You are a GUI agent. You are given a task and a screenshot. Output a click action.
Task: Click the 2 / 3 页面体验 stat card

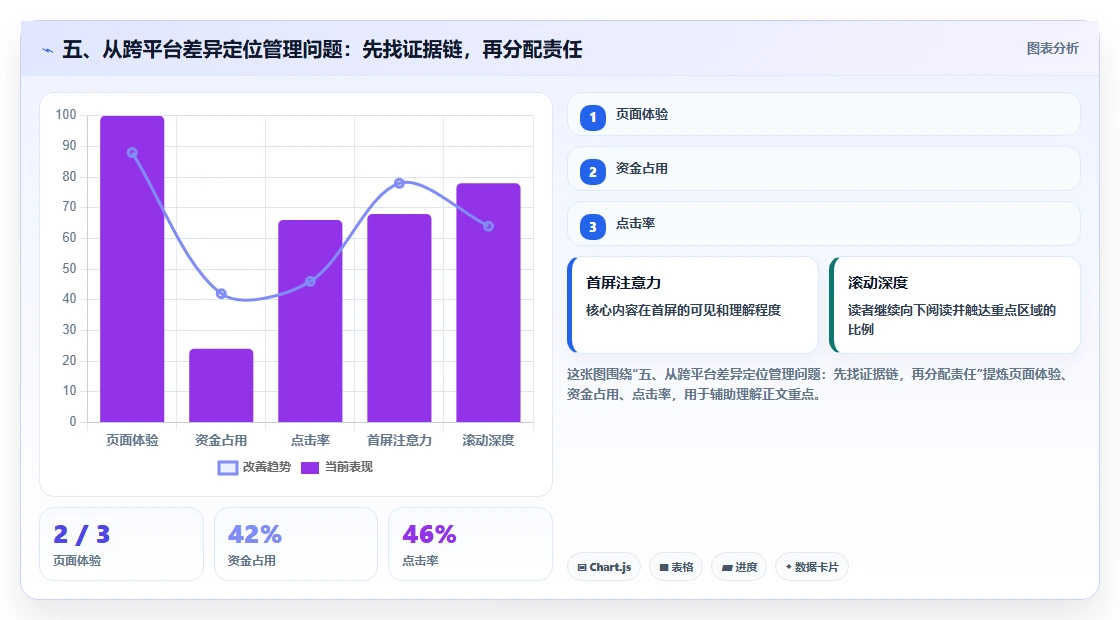coord(121,544)
